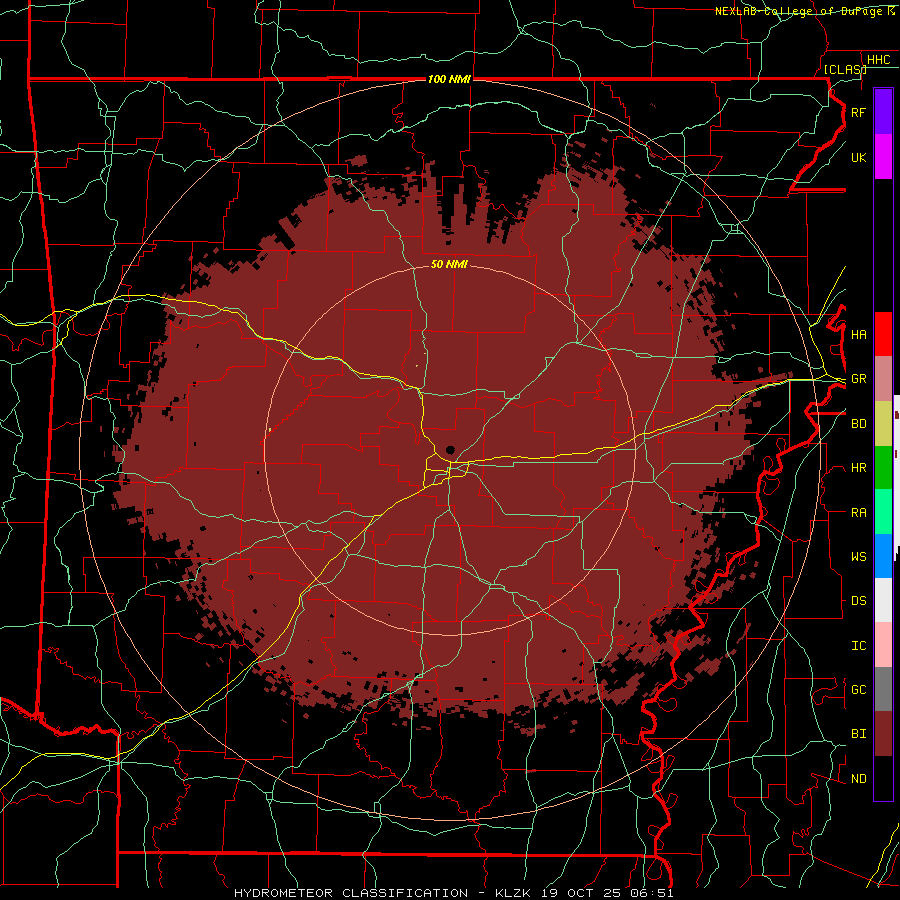Click the 'KLZK' radar site identifier
The height and width of the screenshot is (900, 900).
[x=513, y=893]
